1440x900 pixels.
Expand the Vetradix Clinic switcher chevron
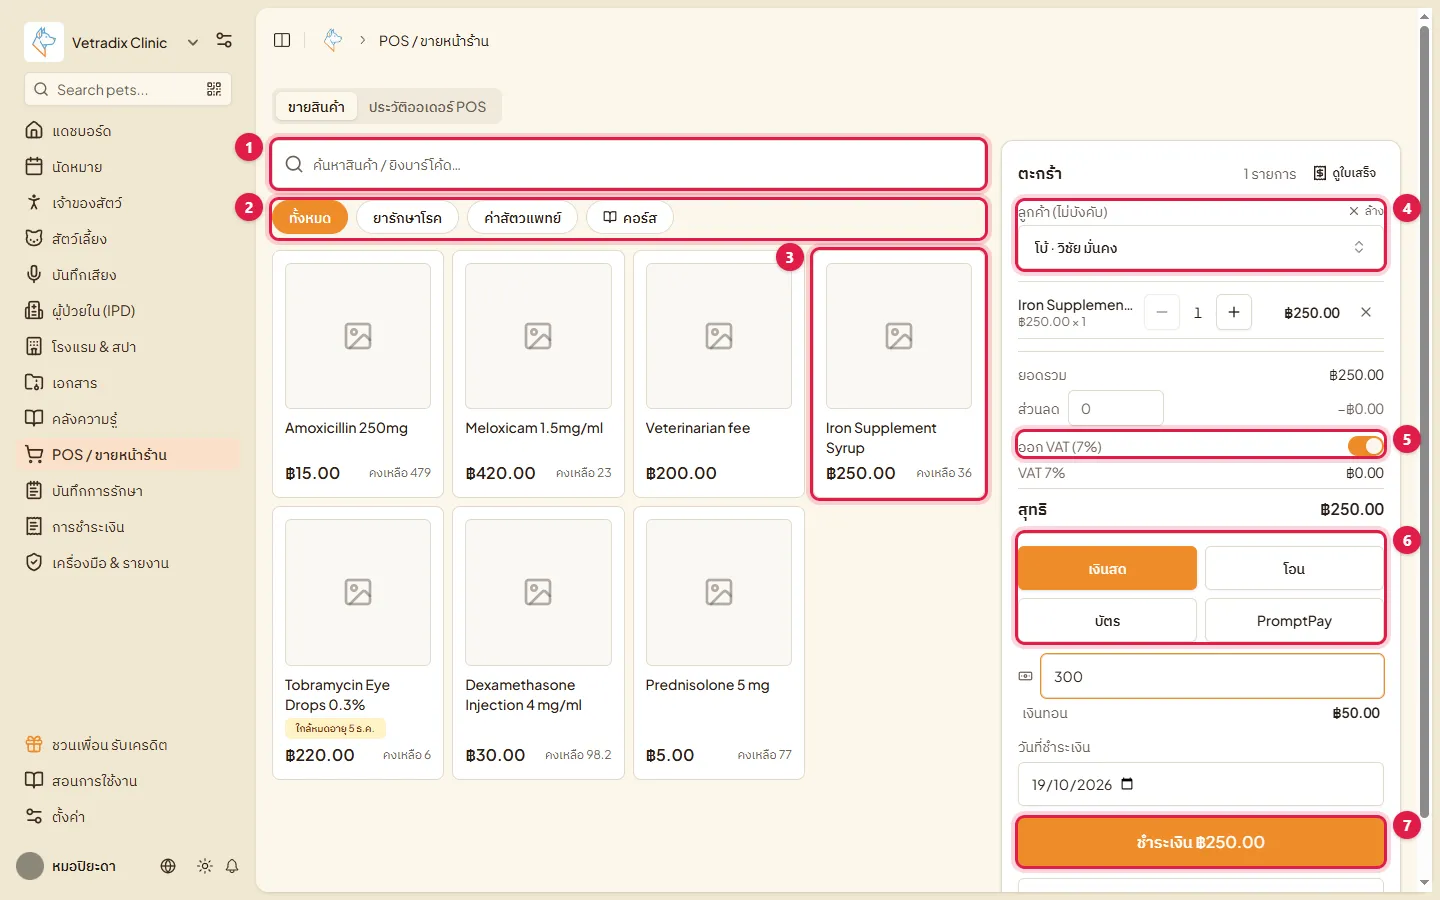pos(193,42)
